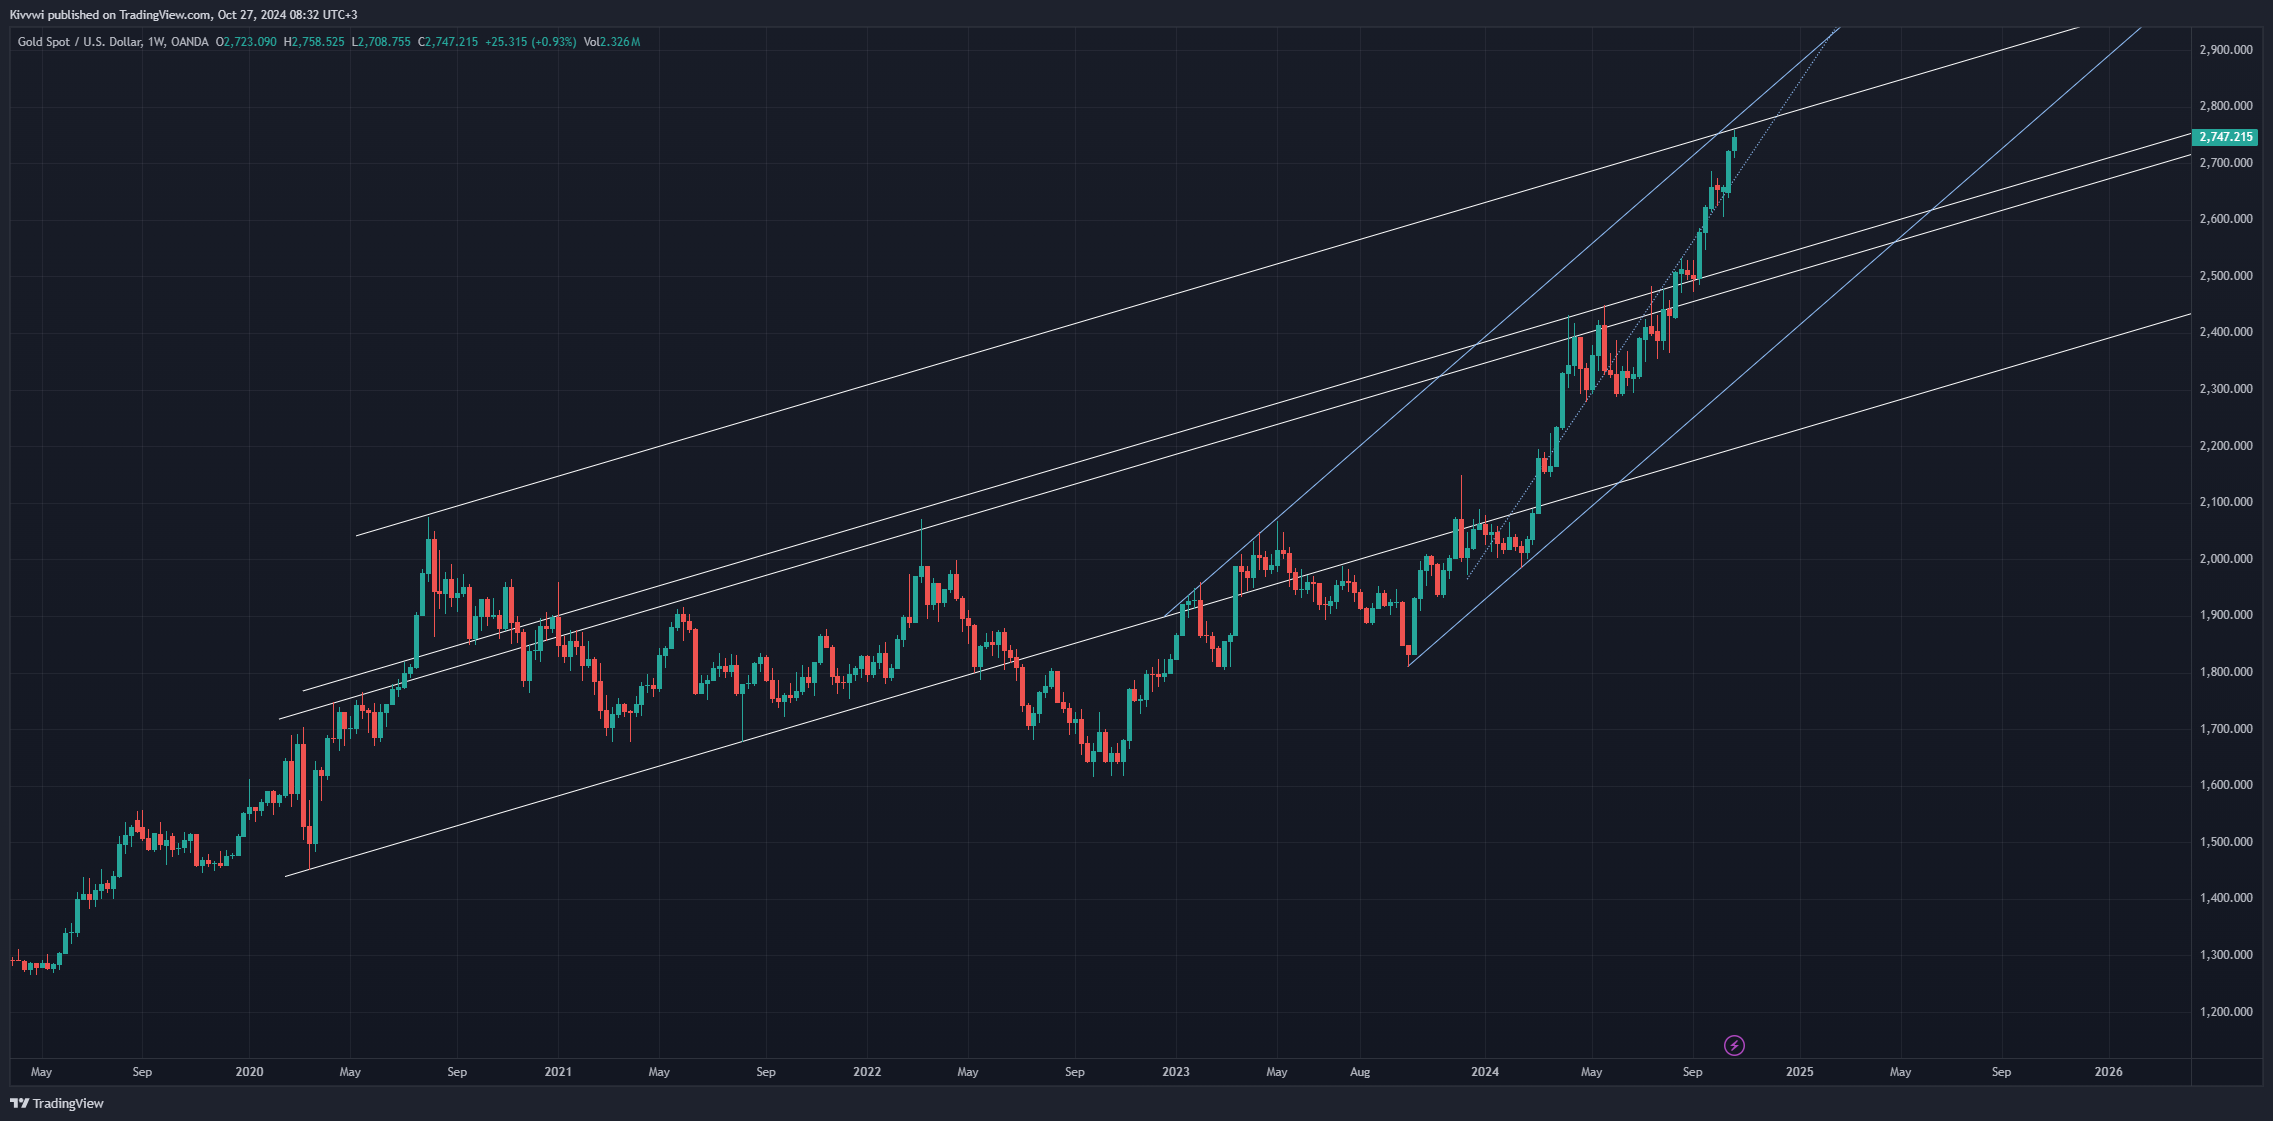The height and width of the screenshot is (1121, 2273).
Task: Click the current price tag 2,747.215 on axis
Action: (x=2225, y=137)
